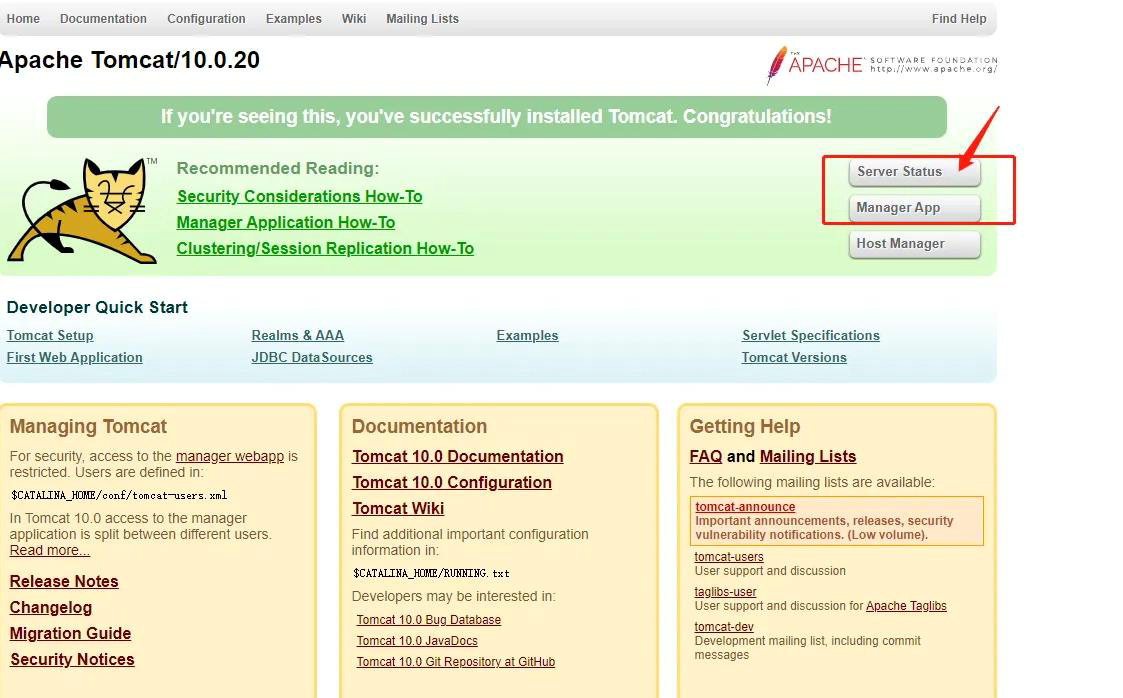Image resolution: width=1123 pixels, height=698 pixels.
Task: Click the $CATALINA_HOME/conf/tomcat-users.xml path text
Action: (x=119, y=495)
